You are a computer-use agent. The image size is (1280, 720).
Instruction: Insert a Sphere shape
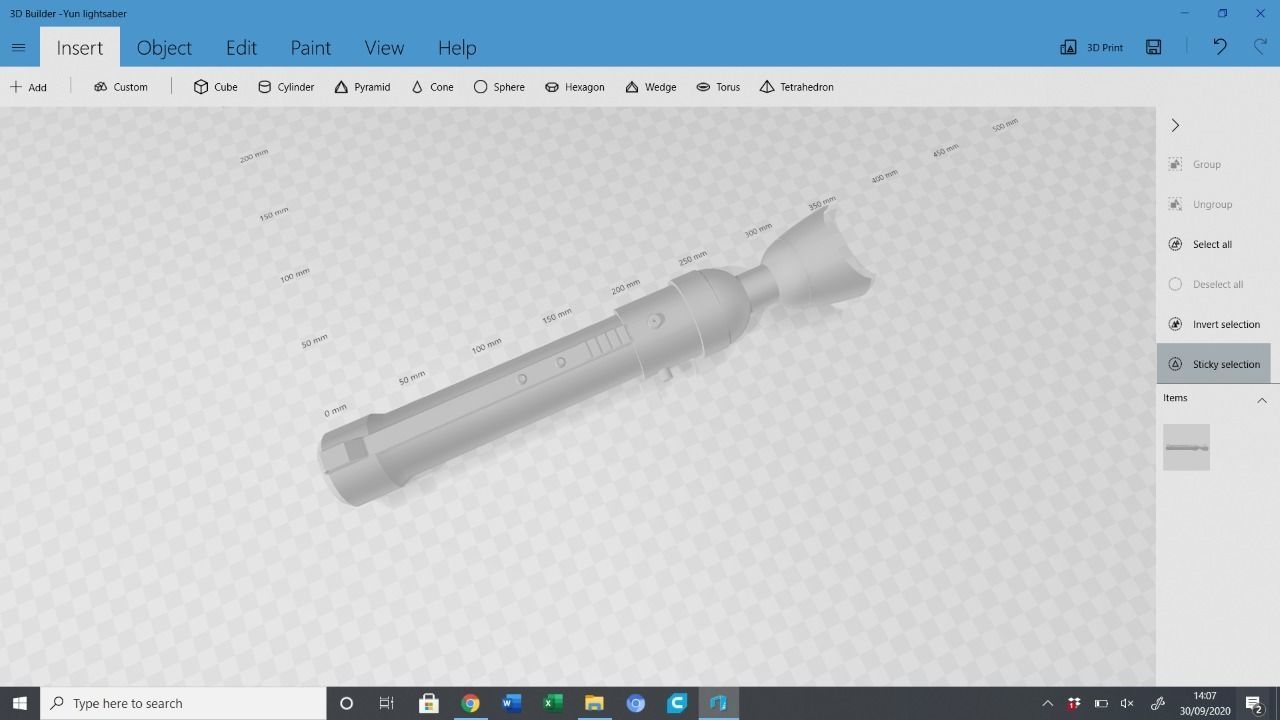tap(499, 87)
